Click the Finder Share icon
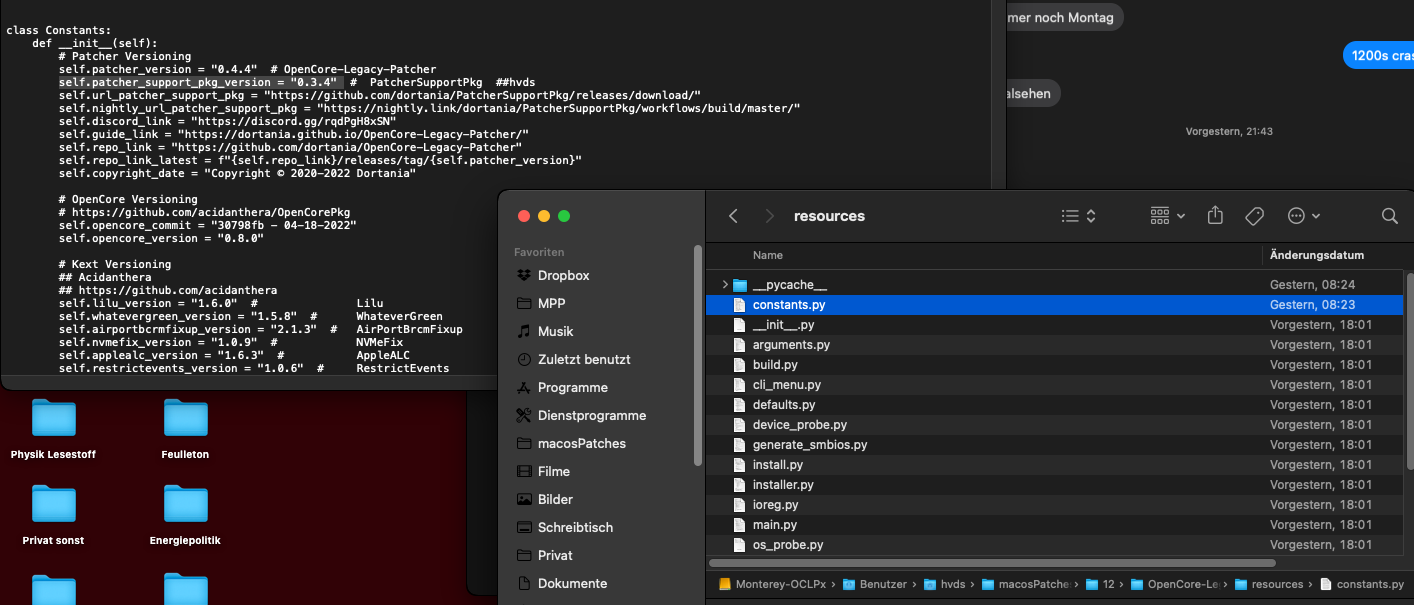The height and width of the screenshot is (605, 1414). click(1216, 216)
